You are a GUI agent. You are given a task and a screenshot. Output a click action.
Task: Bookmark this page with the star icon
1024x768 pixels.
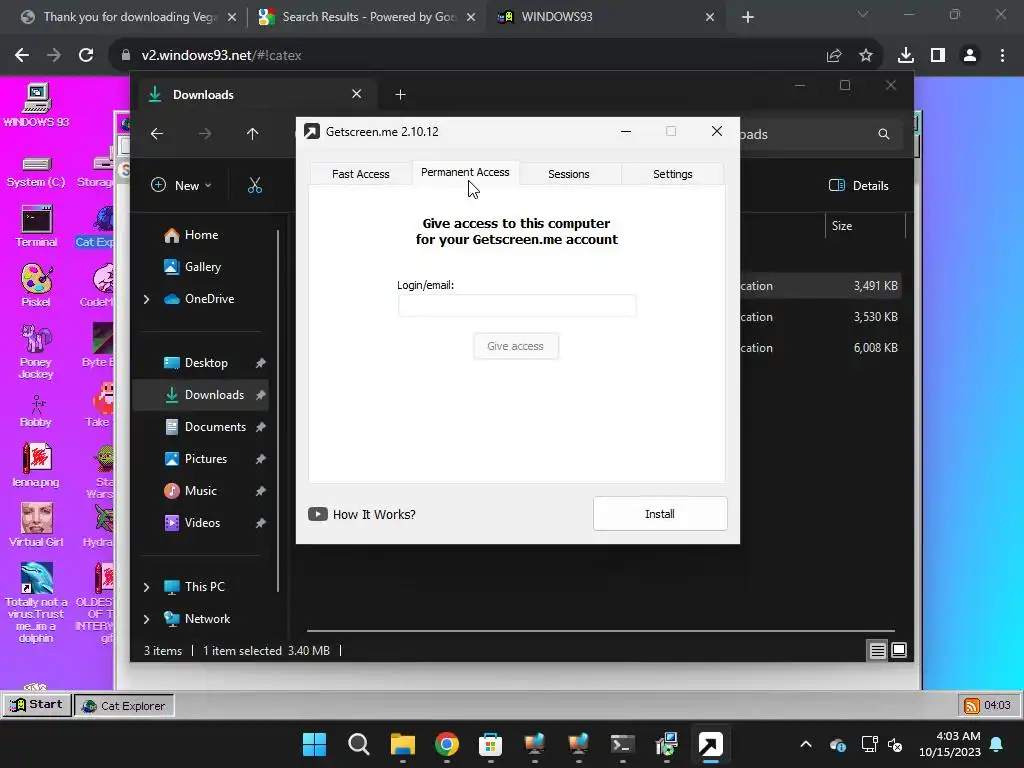point(866,56)
